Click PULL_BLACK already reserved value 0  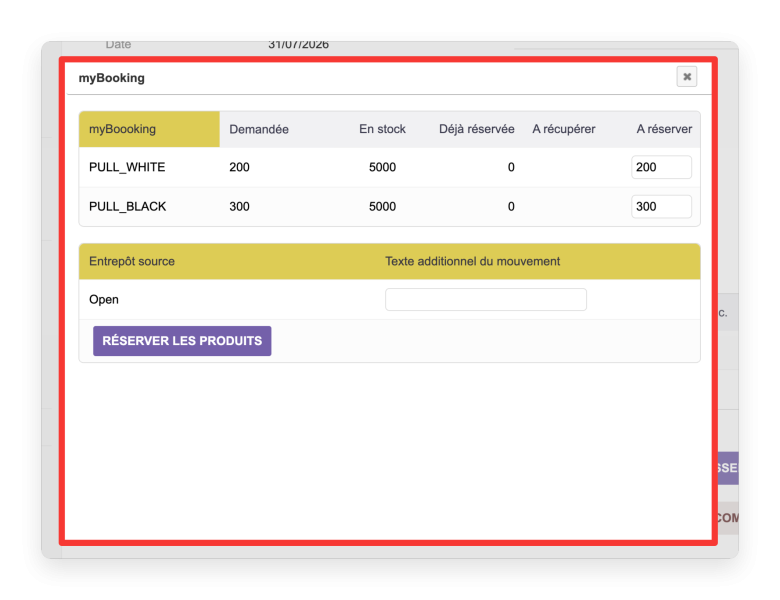511,206
